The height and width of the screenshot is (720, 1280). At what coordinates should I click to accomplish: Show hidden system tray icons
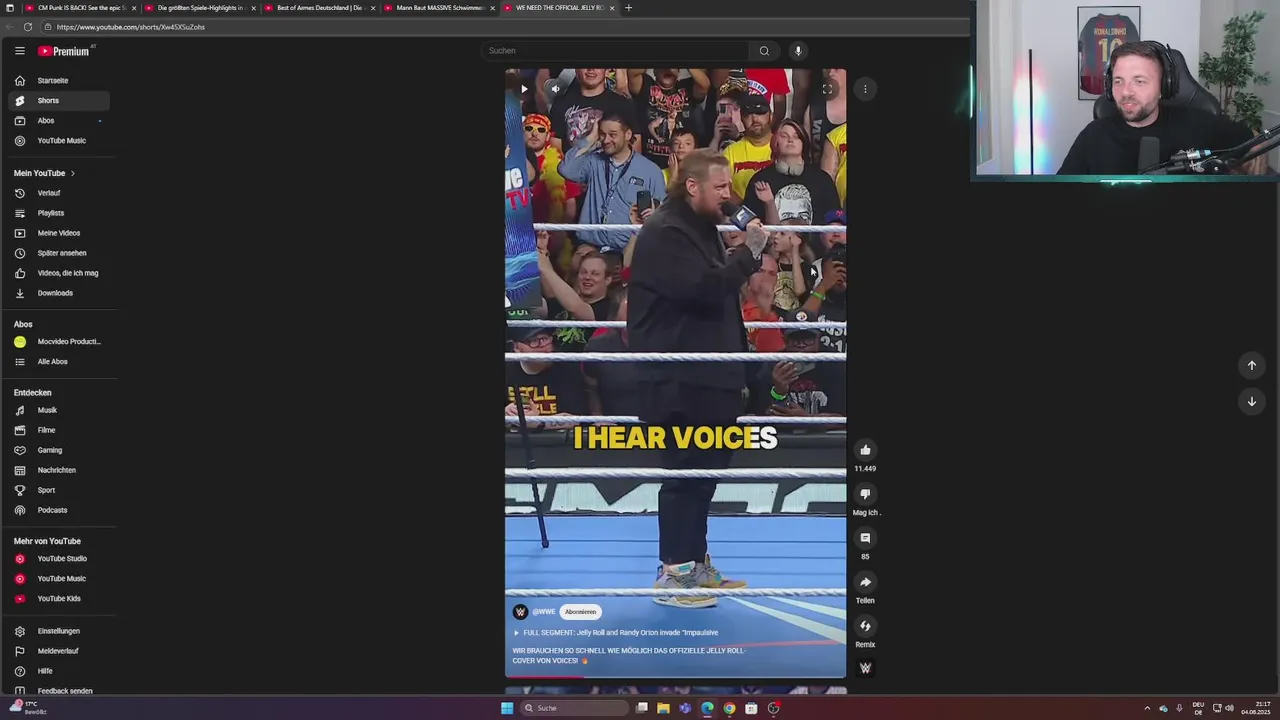(1147, 708)
